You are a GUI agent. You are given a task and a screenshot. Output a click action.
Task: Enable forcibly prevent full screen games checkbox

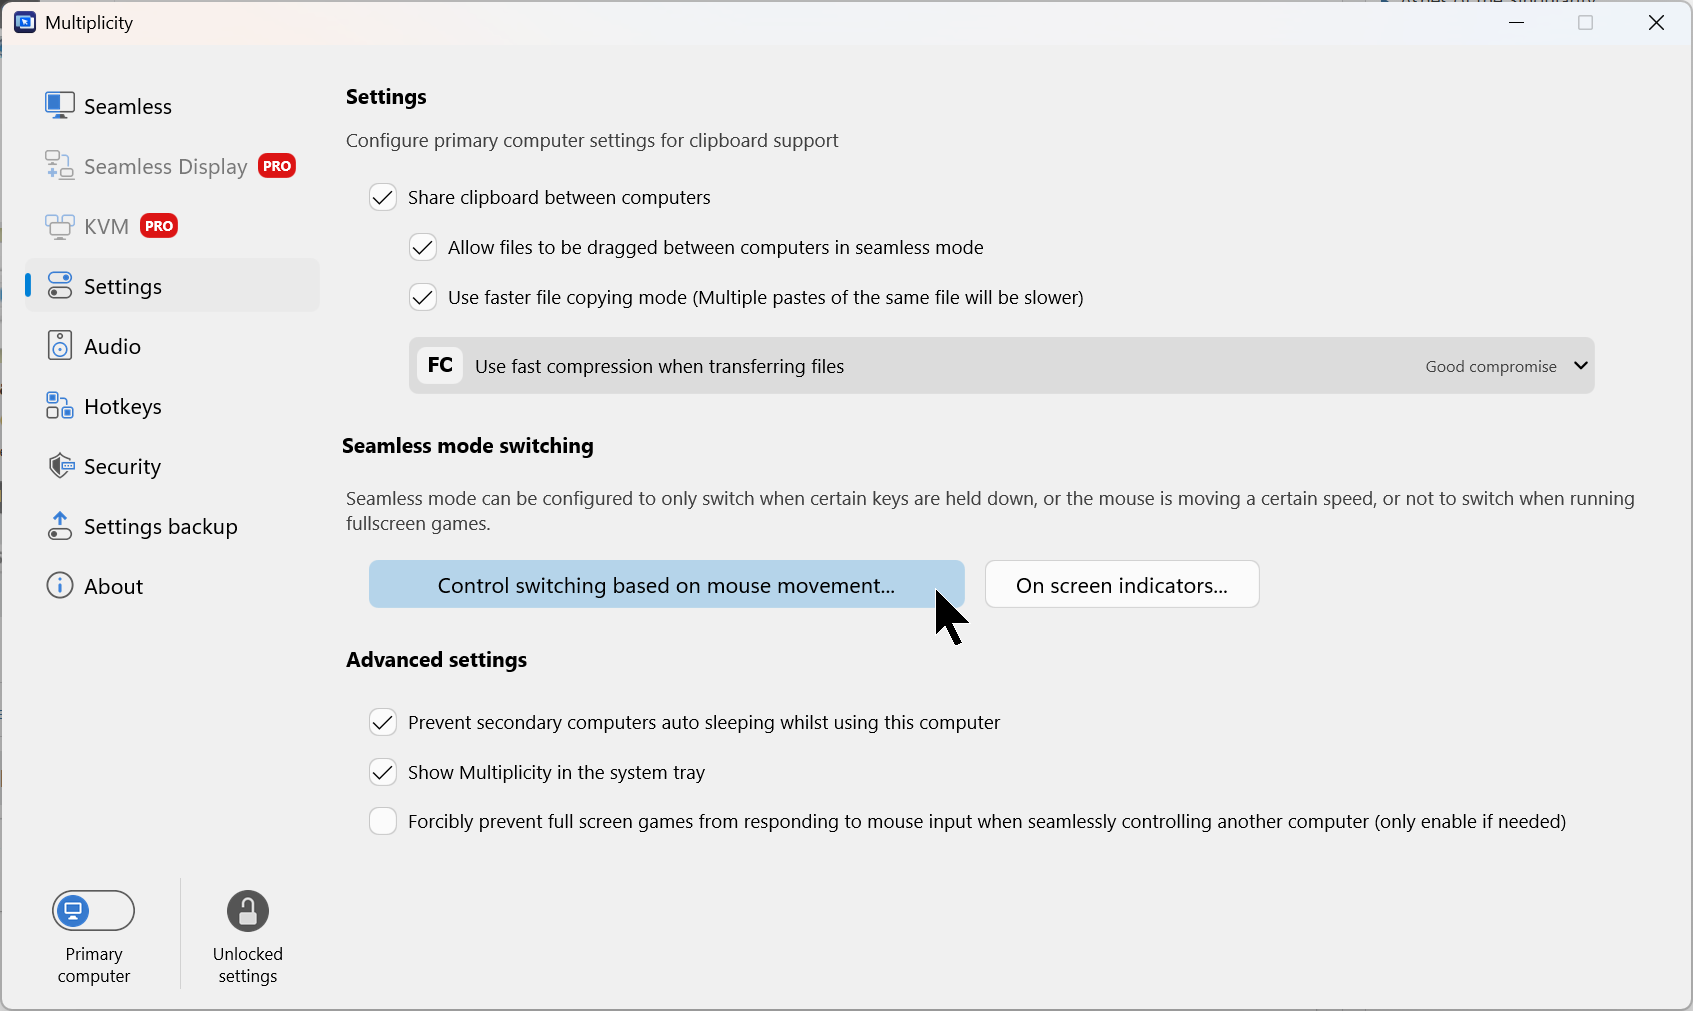383,821
